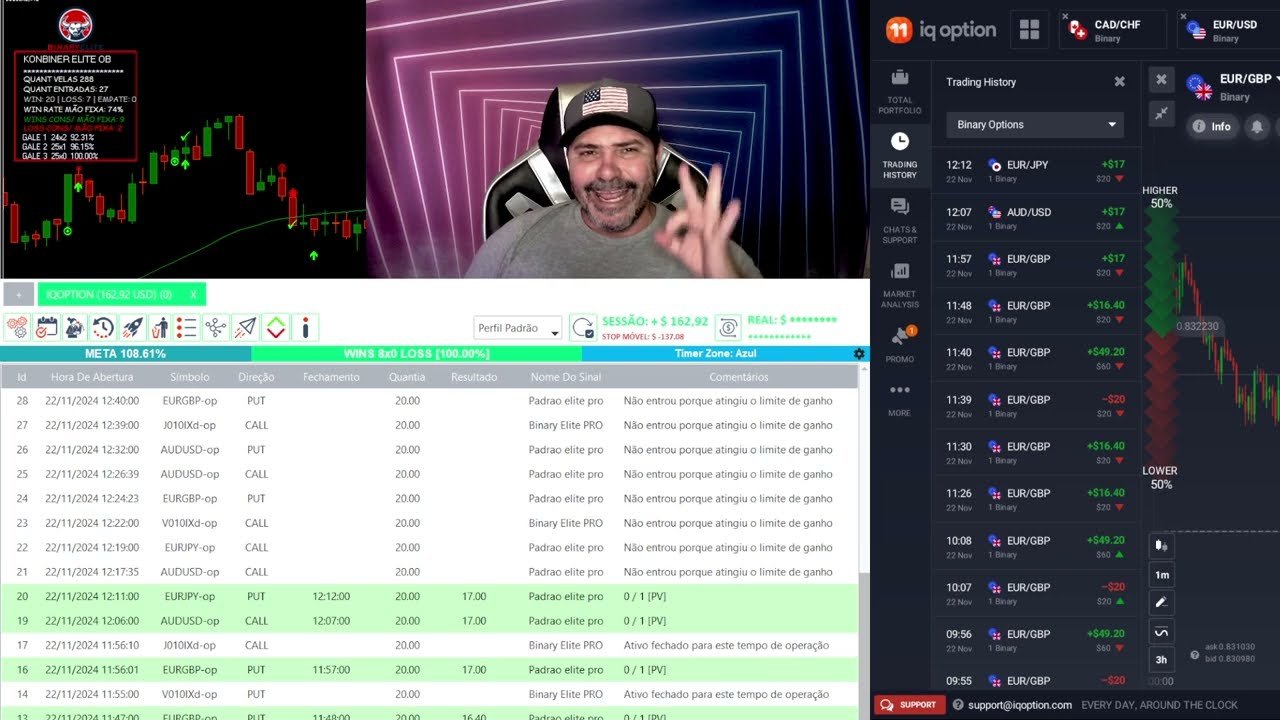Screen dimensions: 1280x720
Task: Select signal row 28 EURGBP-op PUT
Action: 429,400
